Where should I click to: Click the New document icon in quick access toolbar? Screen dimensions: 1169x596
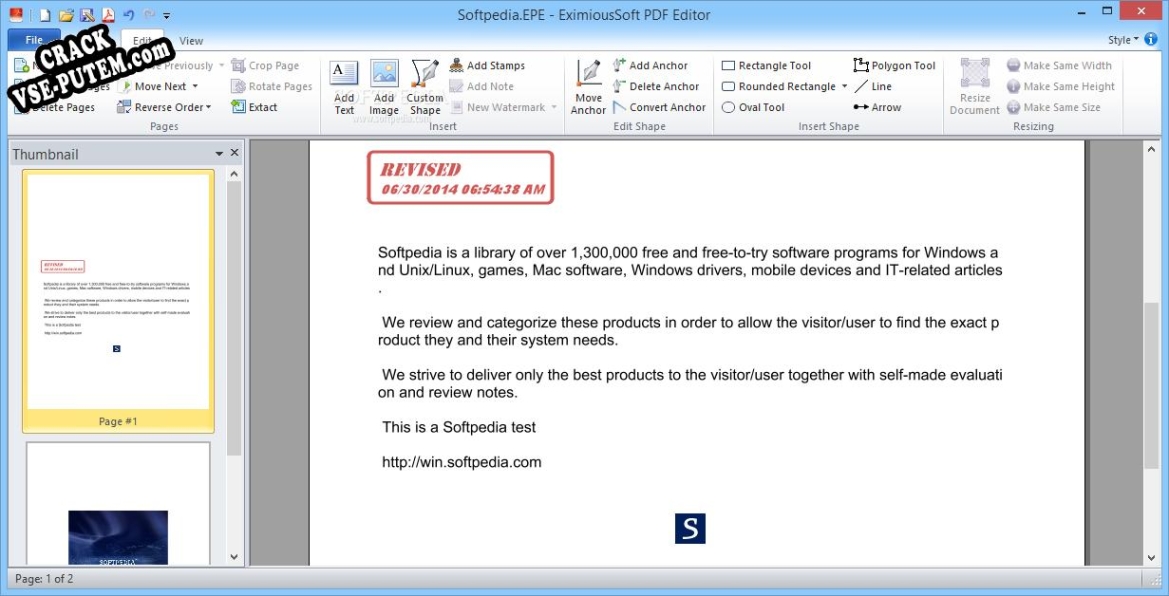tap(45, 15)
